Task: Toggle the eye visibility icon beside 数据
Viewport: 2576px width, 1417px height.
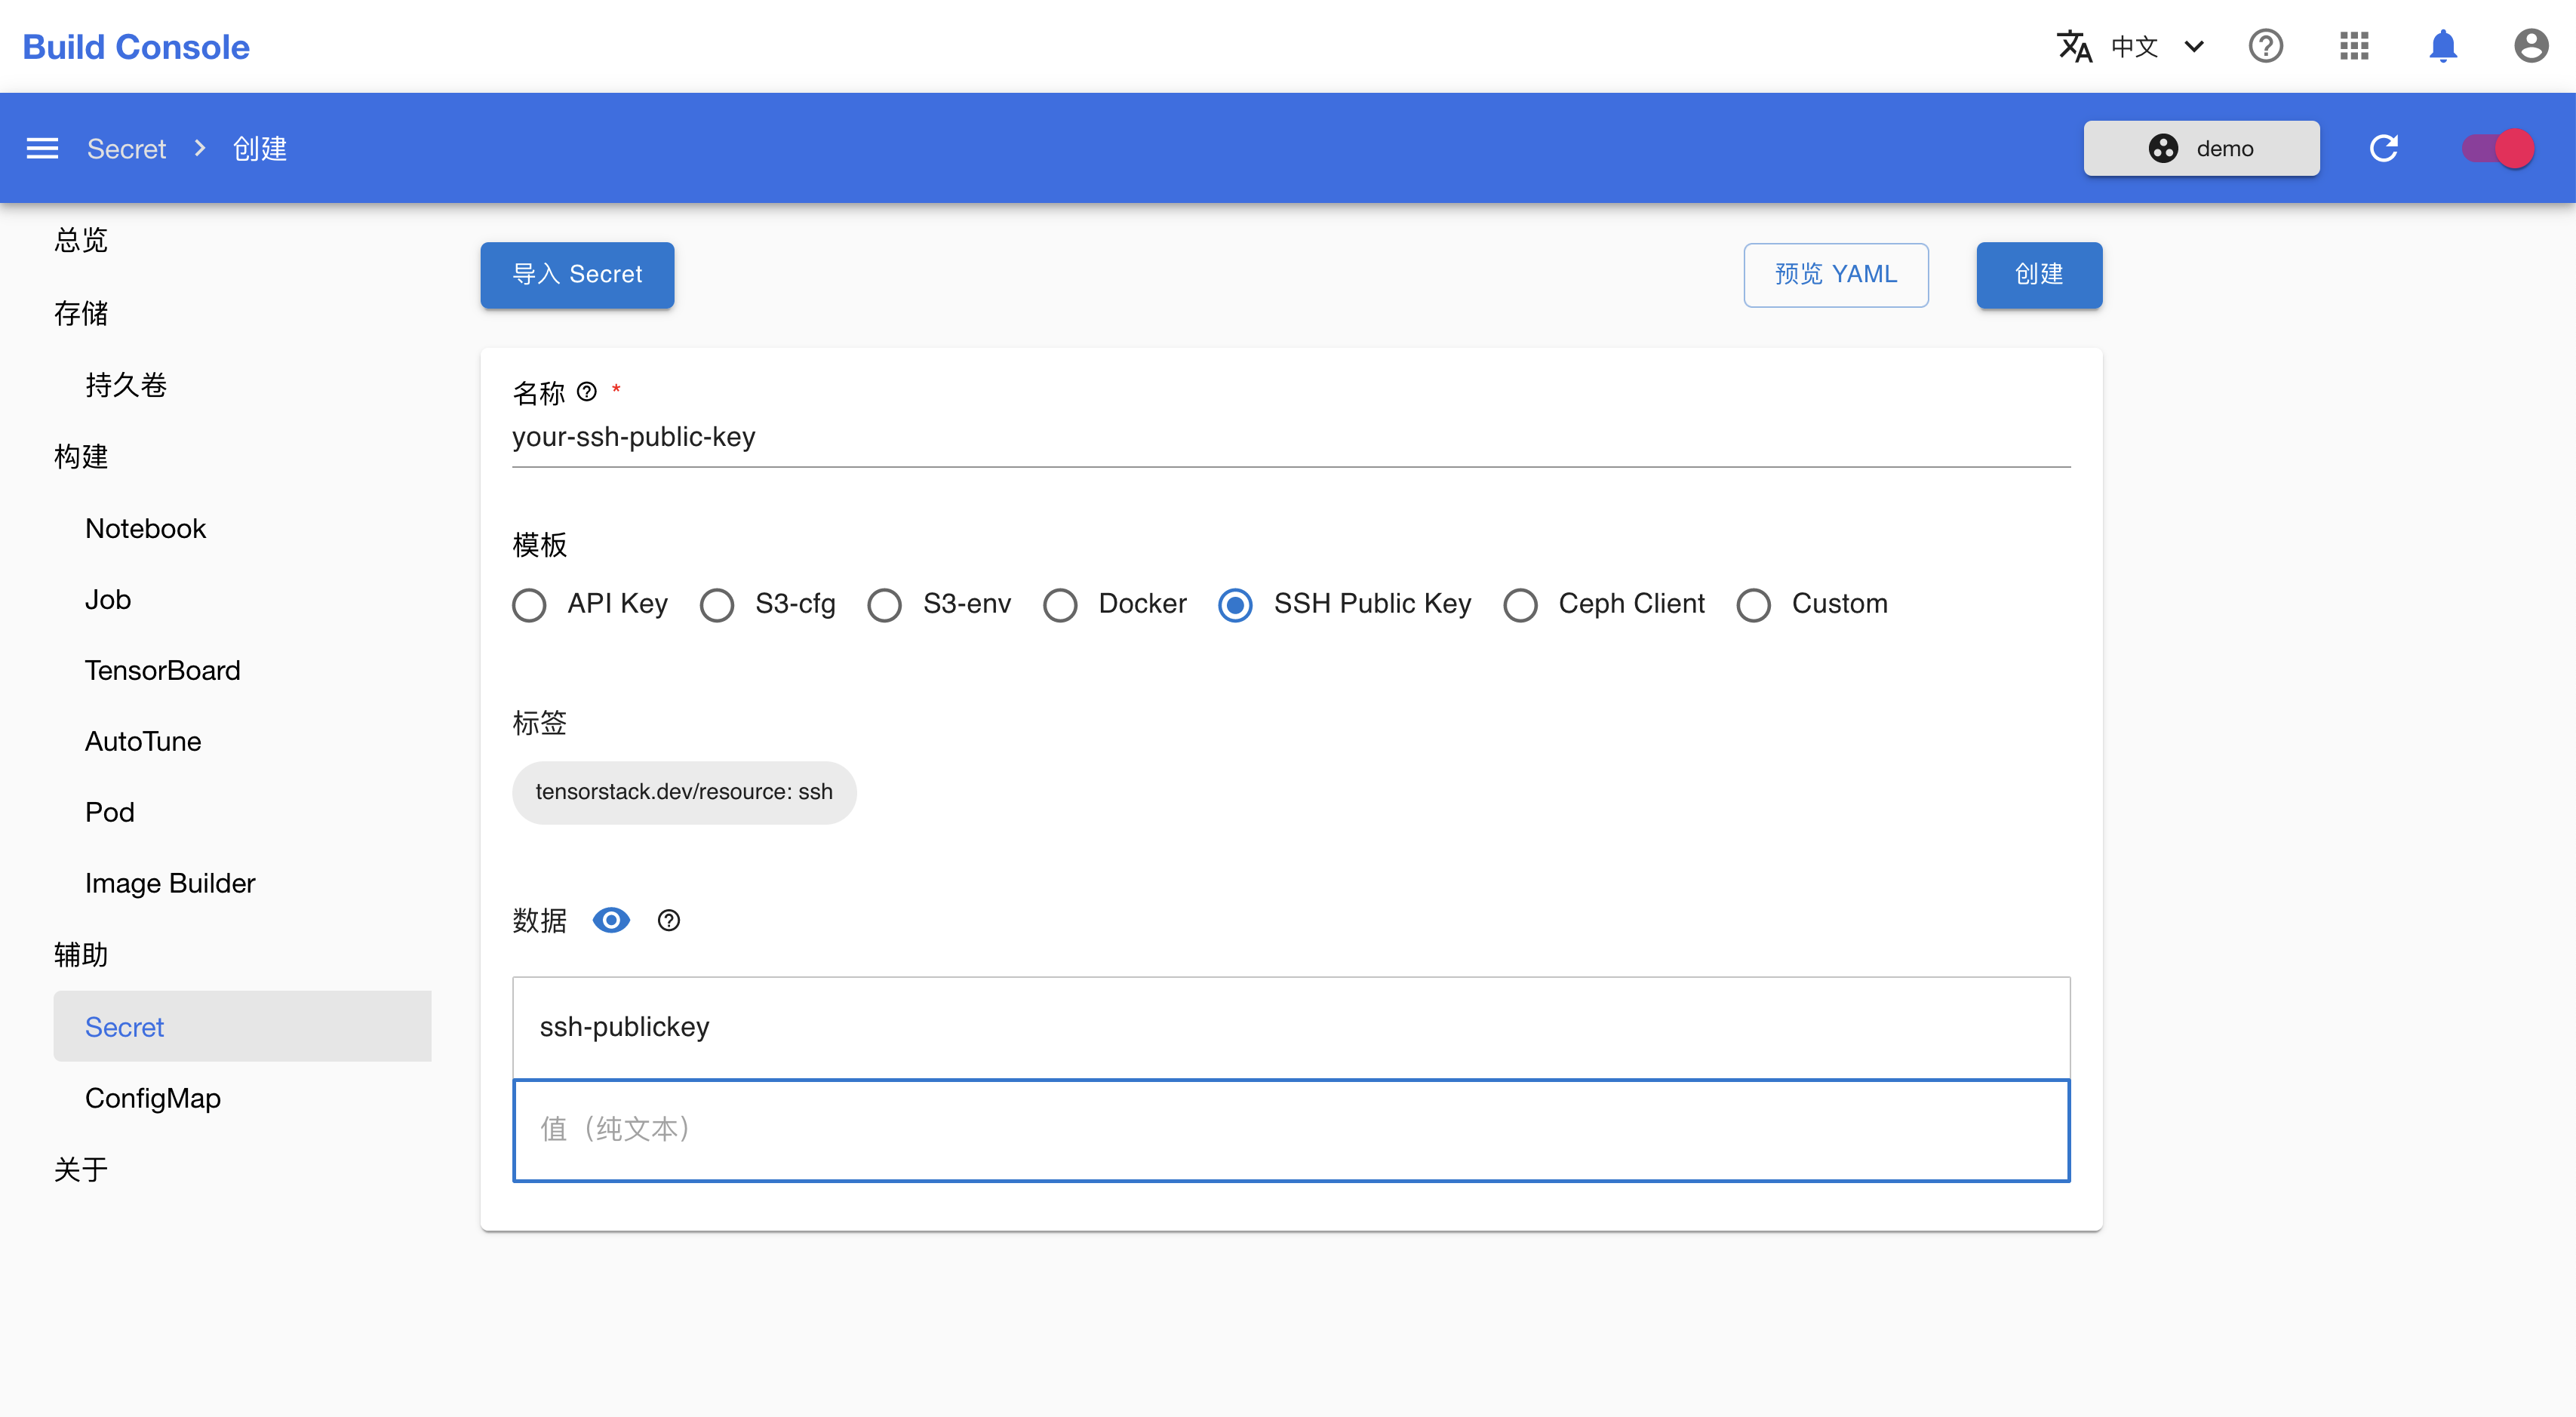Action: [x=611, y=920]
